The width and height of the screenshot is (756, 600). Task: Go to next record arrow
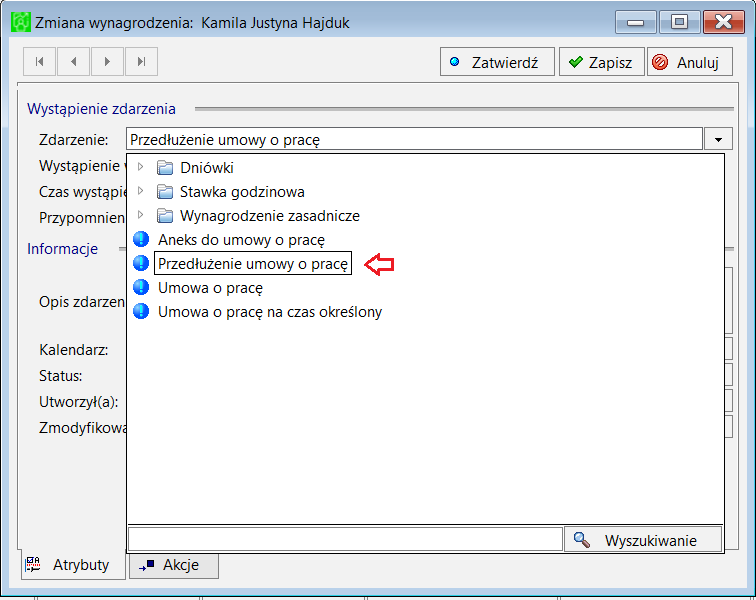[x=107, y=62]
